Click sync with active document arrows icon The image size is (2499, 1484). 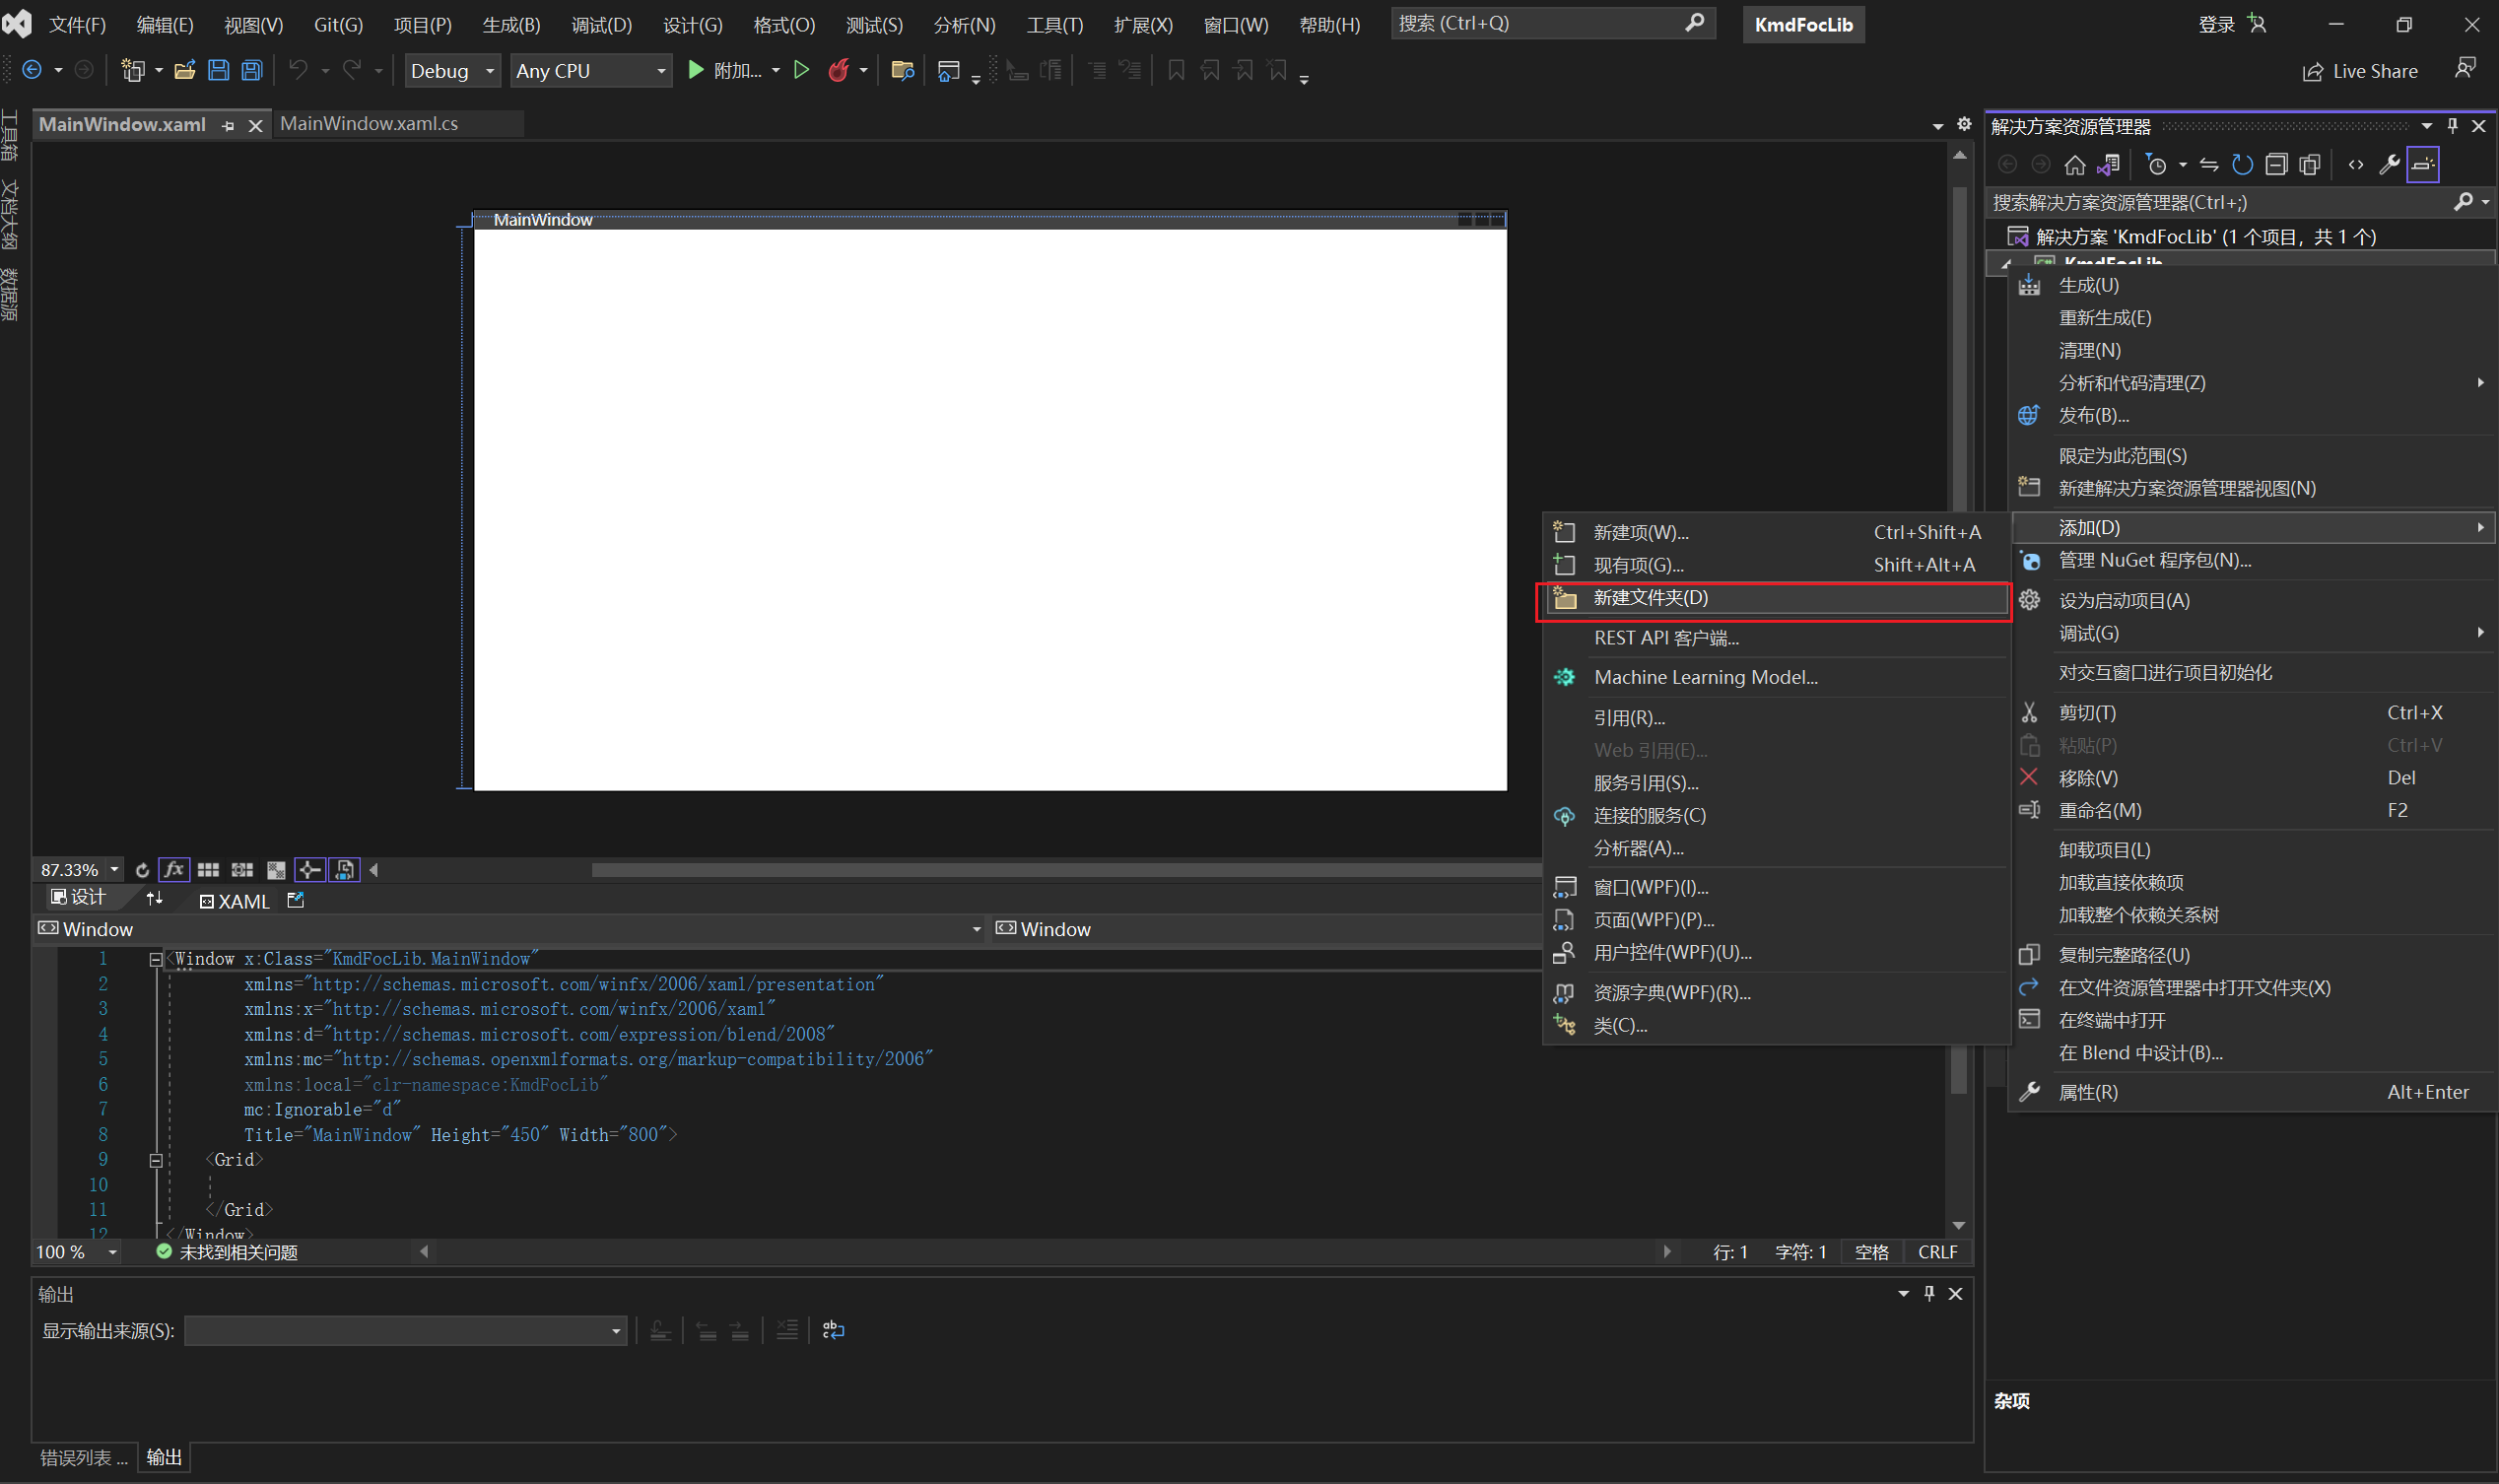pyautogui.click(x=2209, y=165)
